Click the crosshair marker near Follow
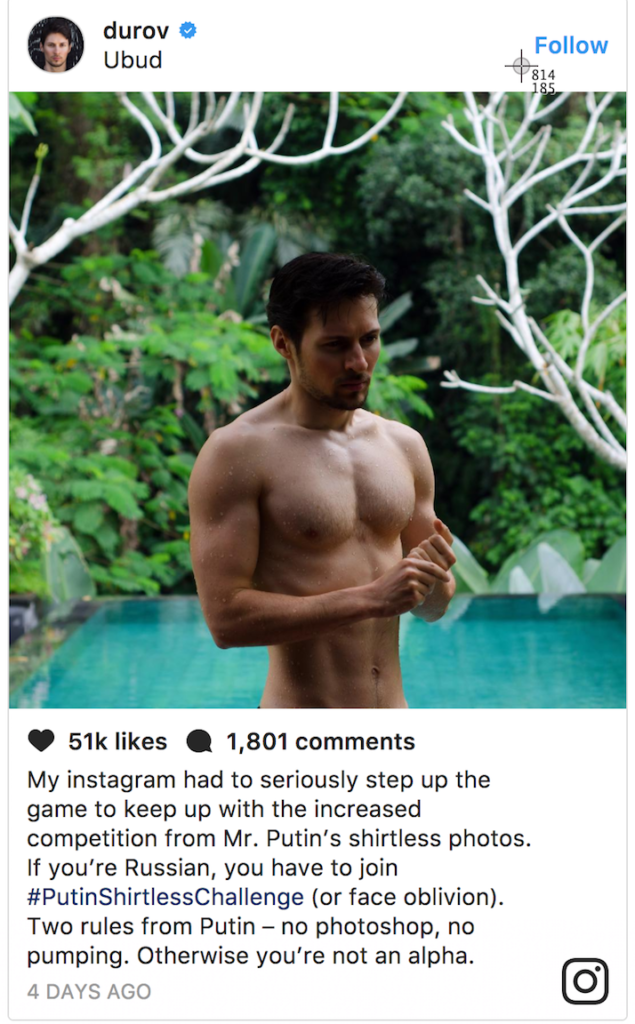This screenshot has height=1024, width=635. [x=520, y=66]
